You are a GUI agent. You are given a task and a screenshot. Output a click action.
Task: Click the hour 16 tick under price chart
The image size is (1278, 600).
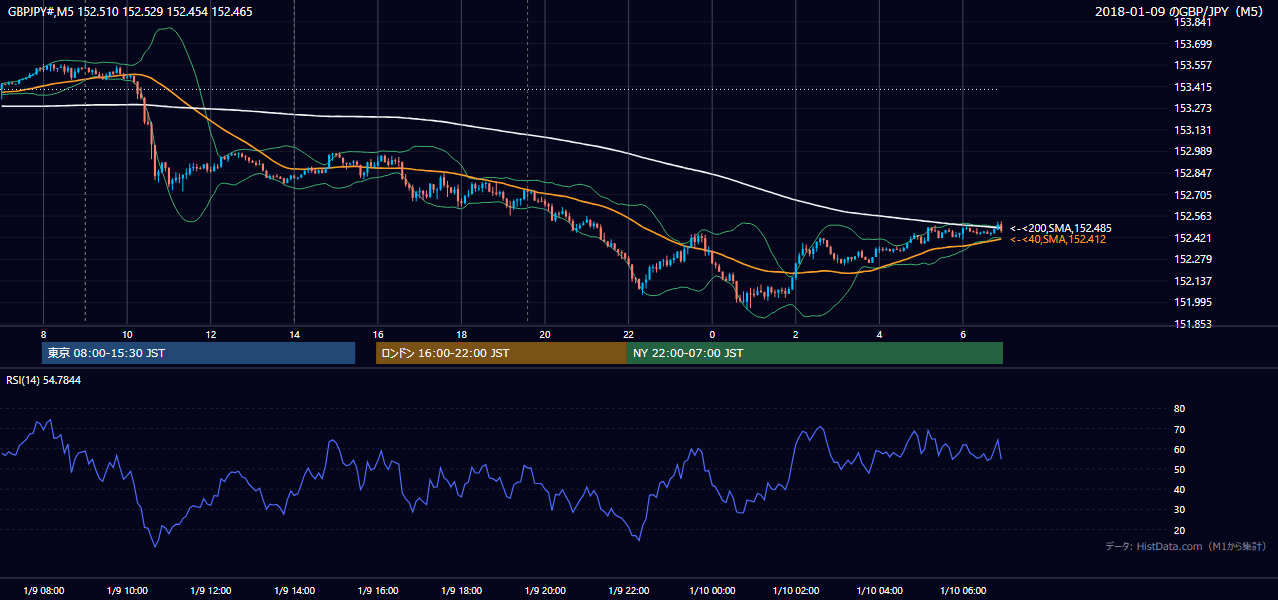point(378,334)
